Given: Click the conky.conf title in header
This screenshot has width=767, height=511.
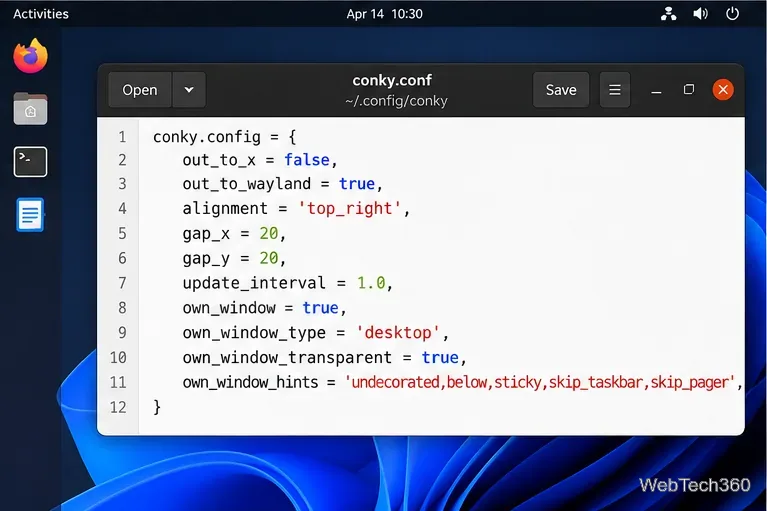Looking at the screenshot, I should point(392,80).
